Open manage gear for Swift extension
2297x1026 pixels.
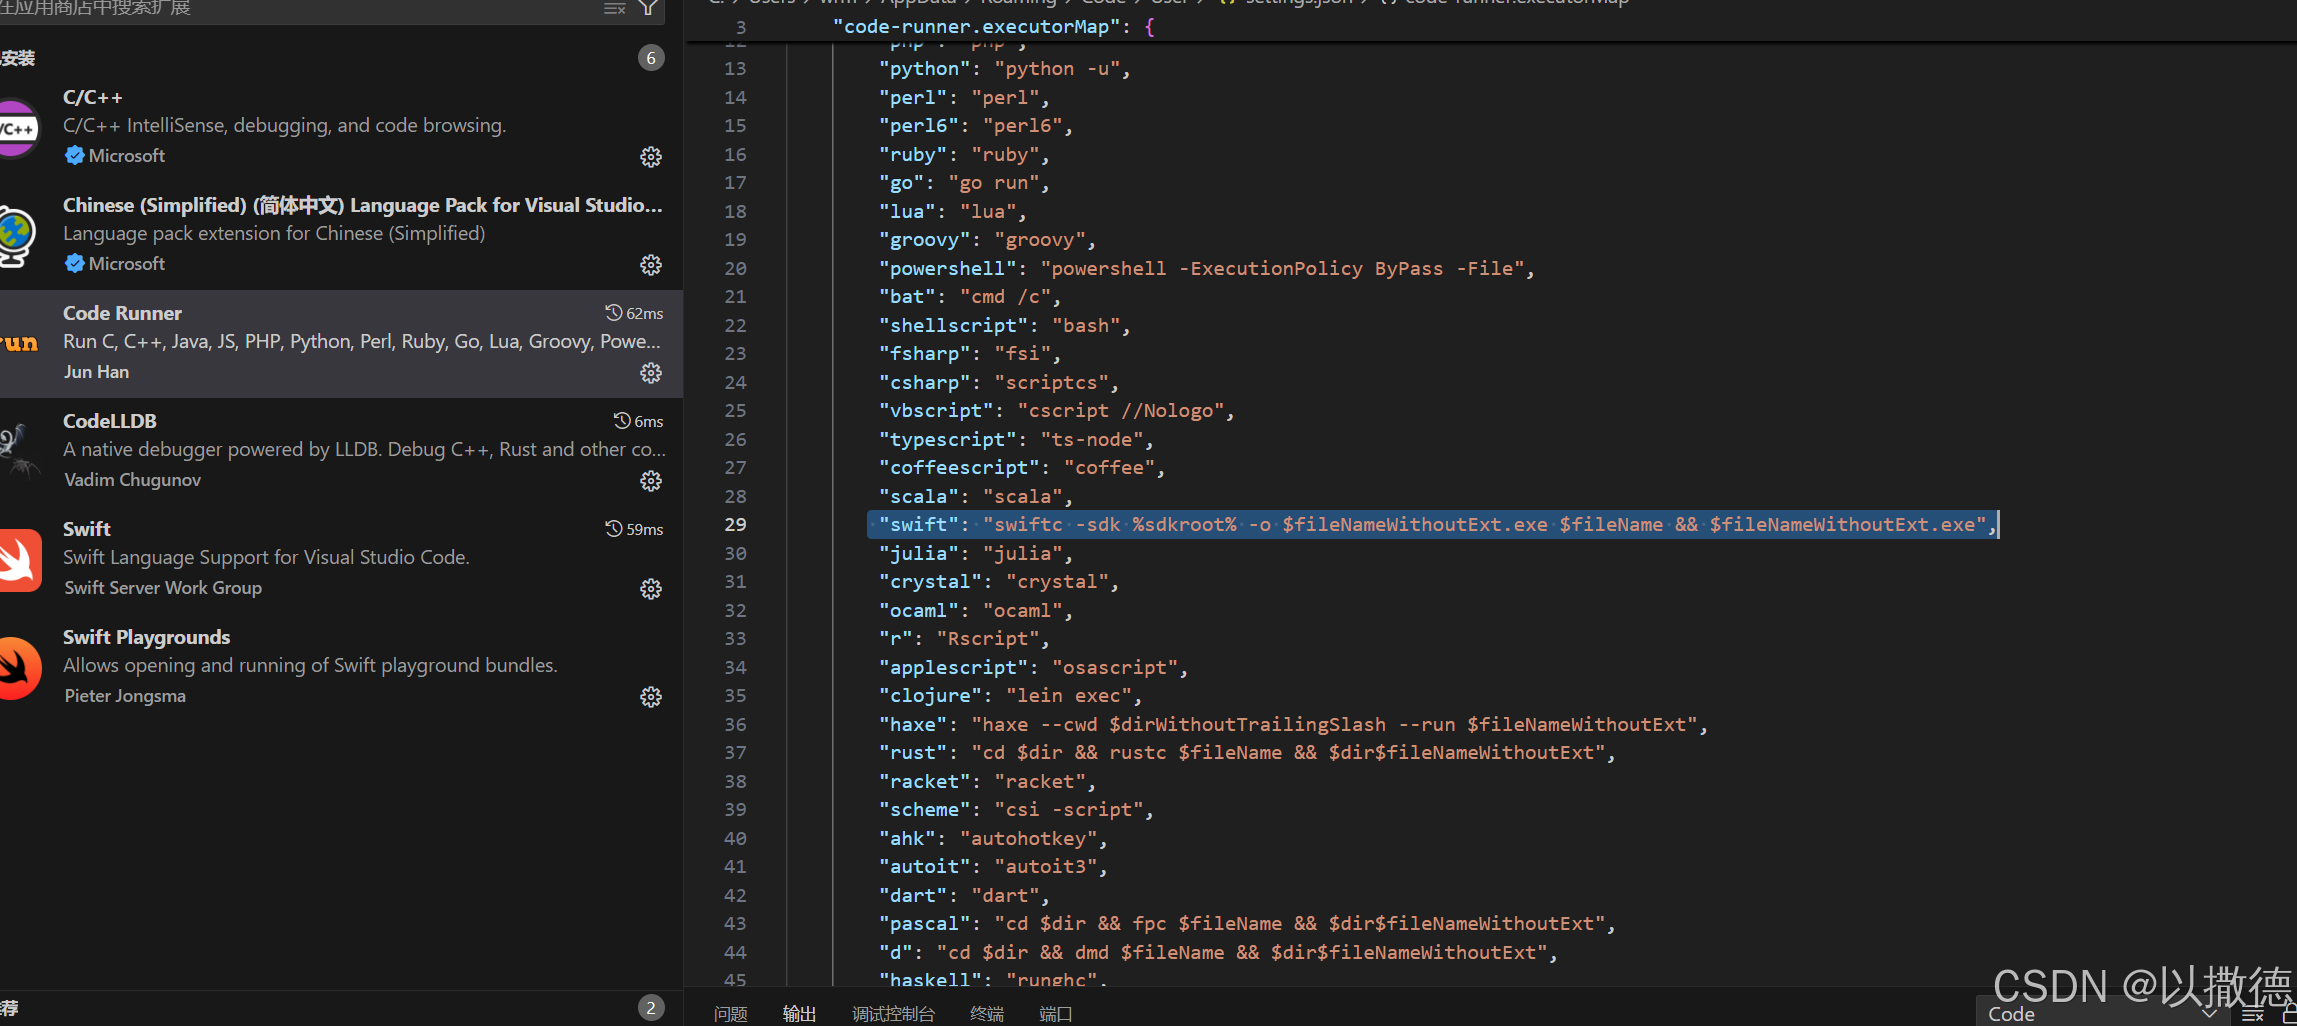click(x=651, y=589)
